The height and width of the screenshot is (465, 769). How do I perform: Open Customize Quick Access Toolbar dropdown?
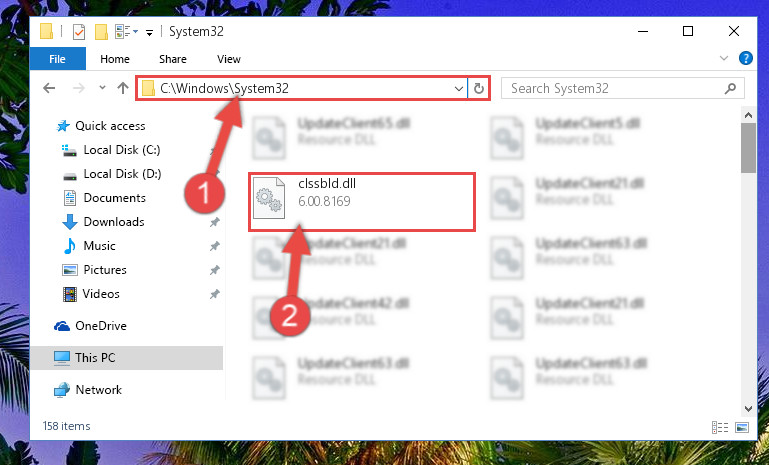pyautogui.click(x=149, y=33)
